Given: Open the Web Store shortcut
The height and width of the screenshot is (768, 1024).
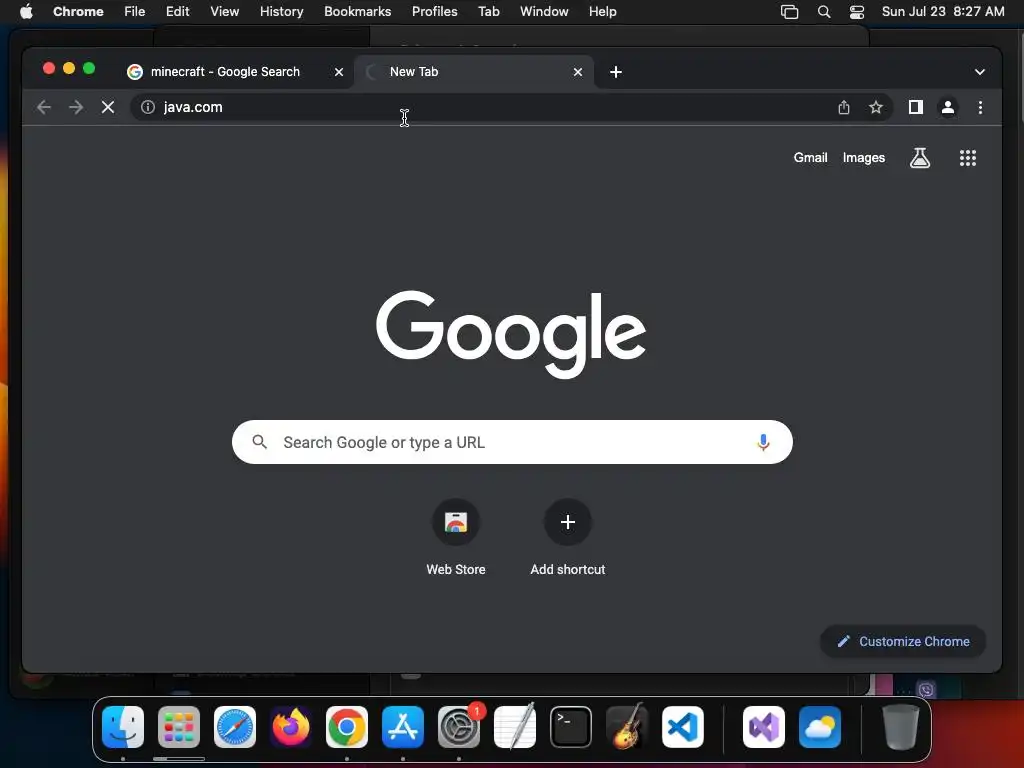Looking at the screenshot, I should tap(456, 539).
